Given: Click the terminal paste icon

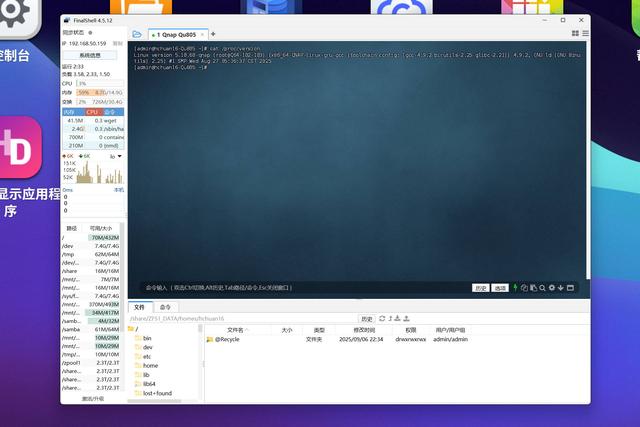Looking at the screenshot, I should pos(533,288).
